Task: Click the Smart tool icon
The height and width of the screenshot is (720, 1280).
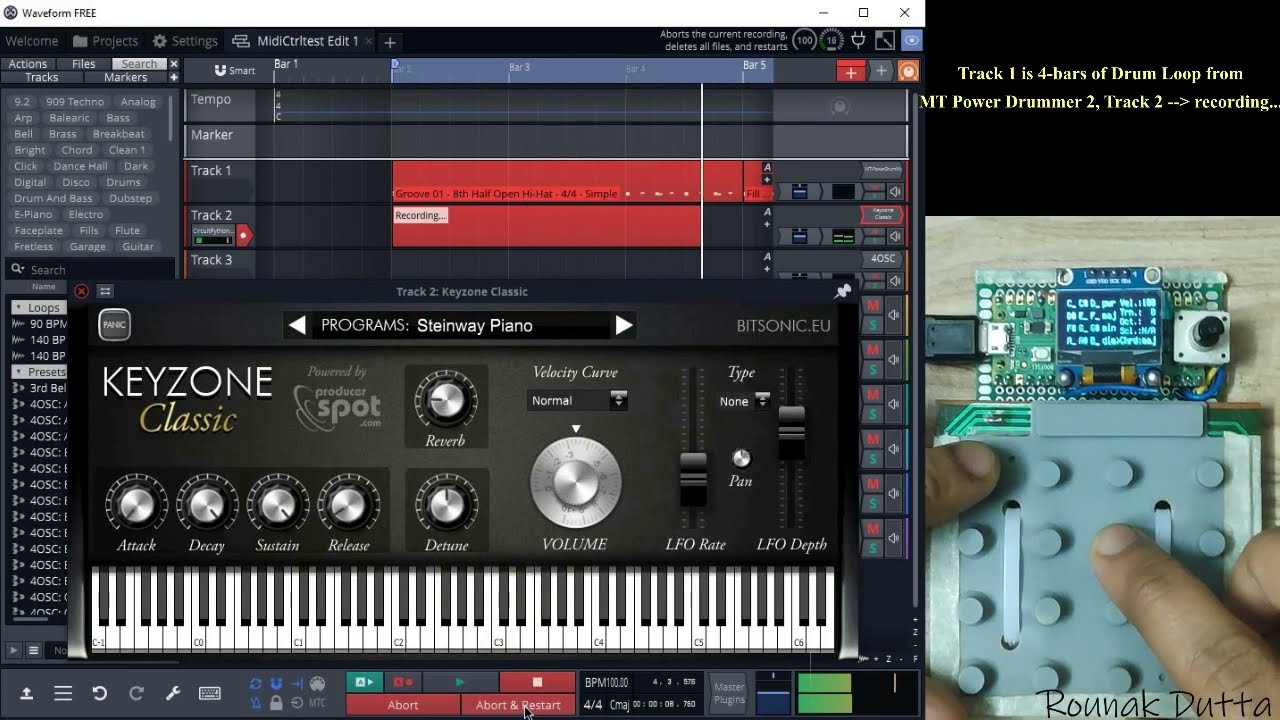Action: pos(235,70)
